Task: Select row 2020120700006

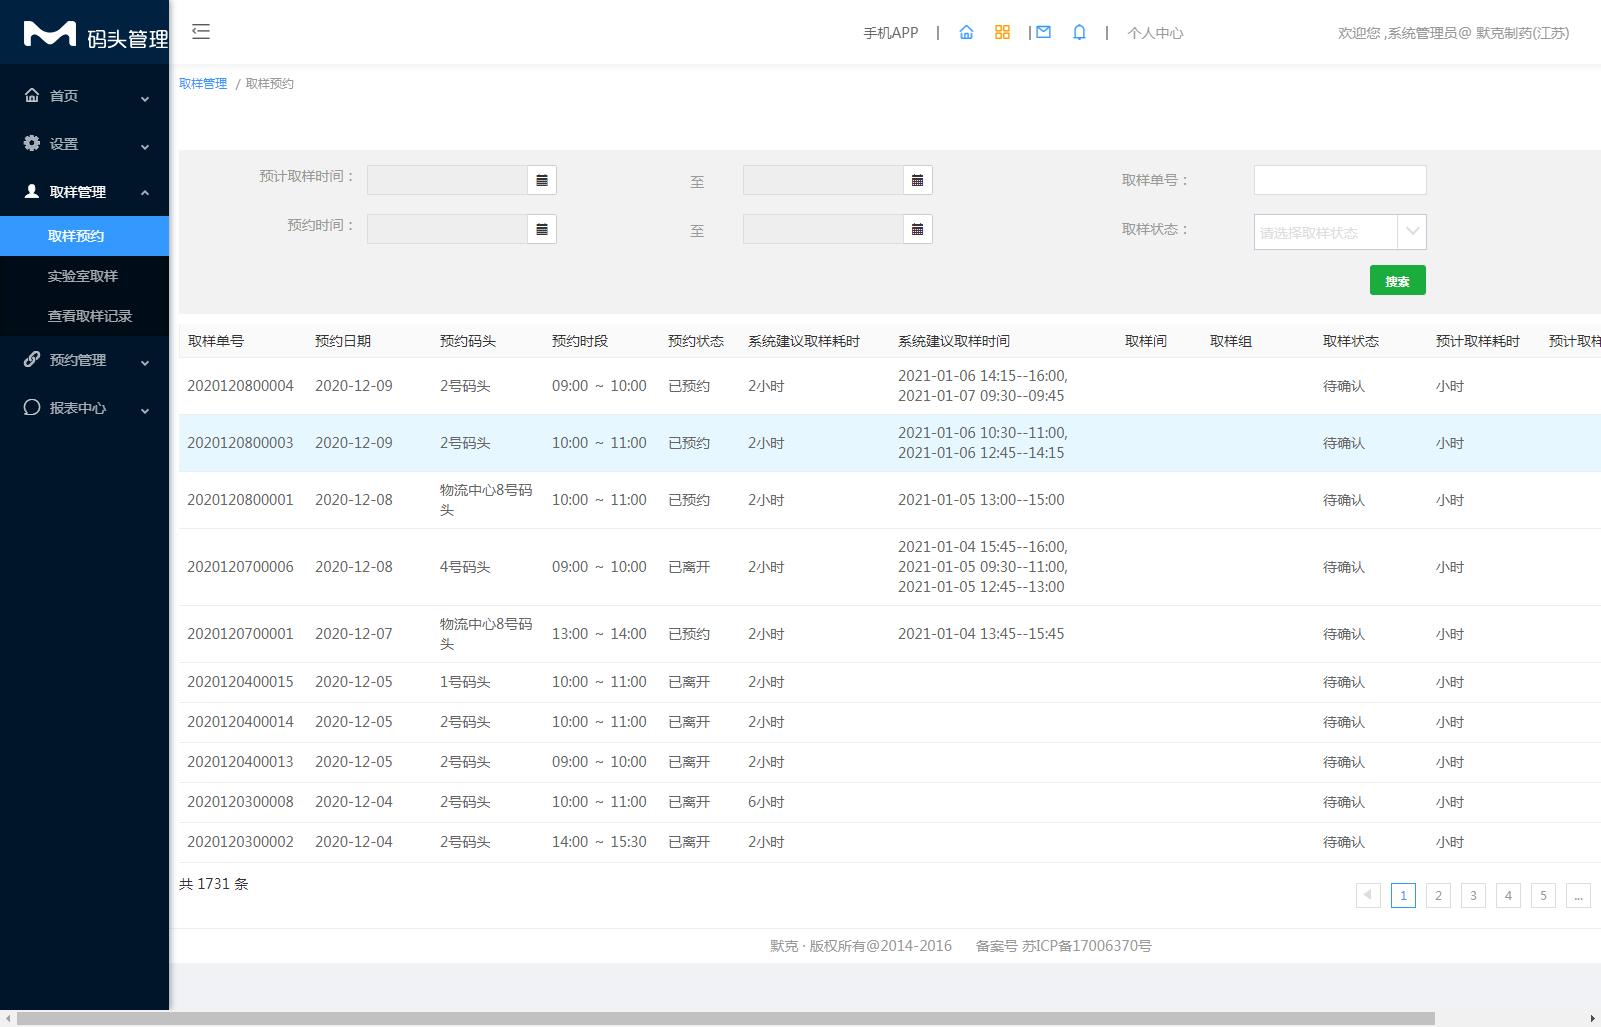Action: [x=890, y=567]
